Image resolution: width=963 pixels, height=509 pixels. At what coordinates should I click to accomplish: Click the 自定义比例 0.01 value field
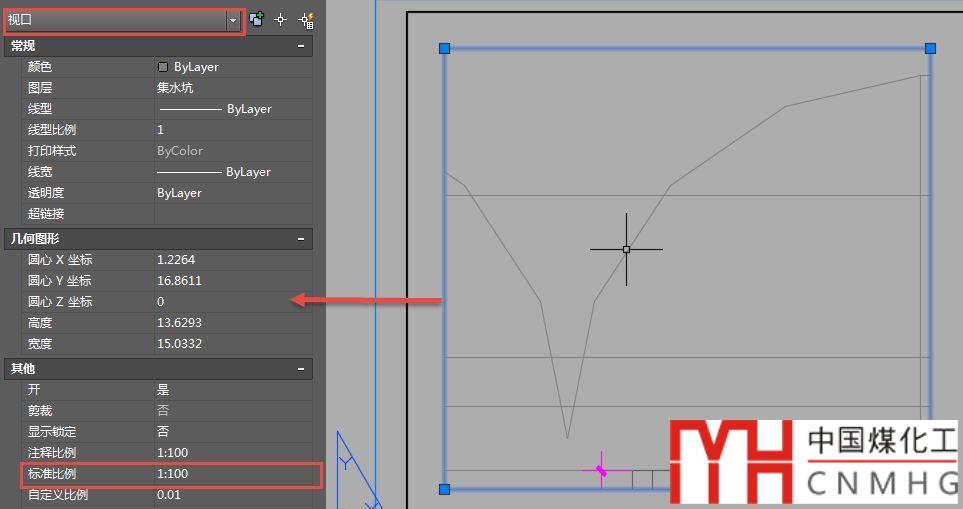point(232,495)
